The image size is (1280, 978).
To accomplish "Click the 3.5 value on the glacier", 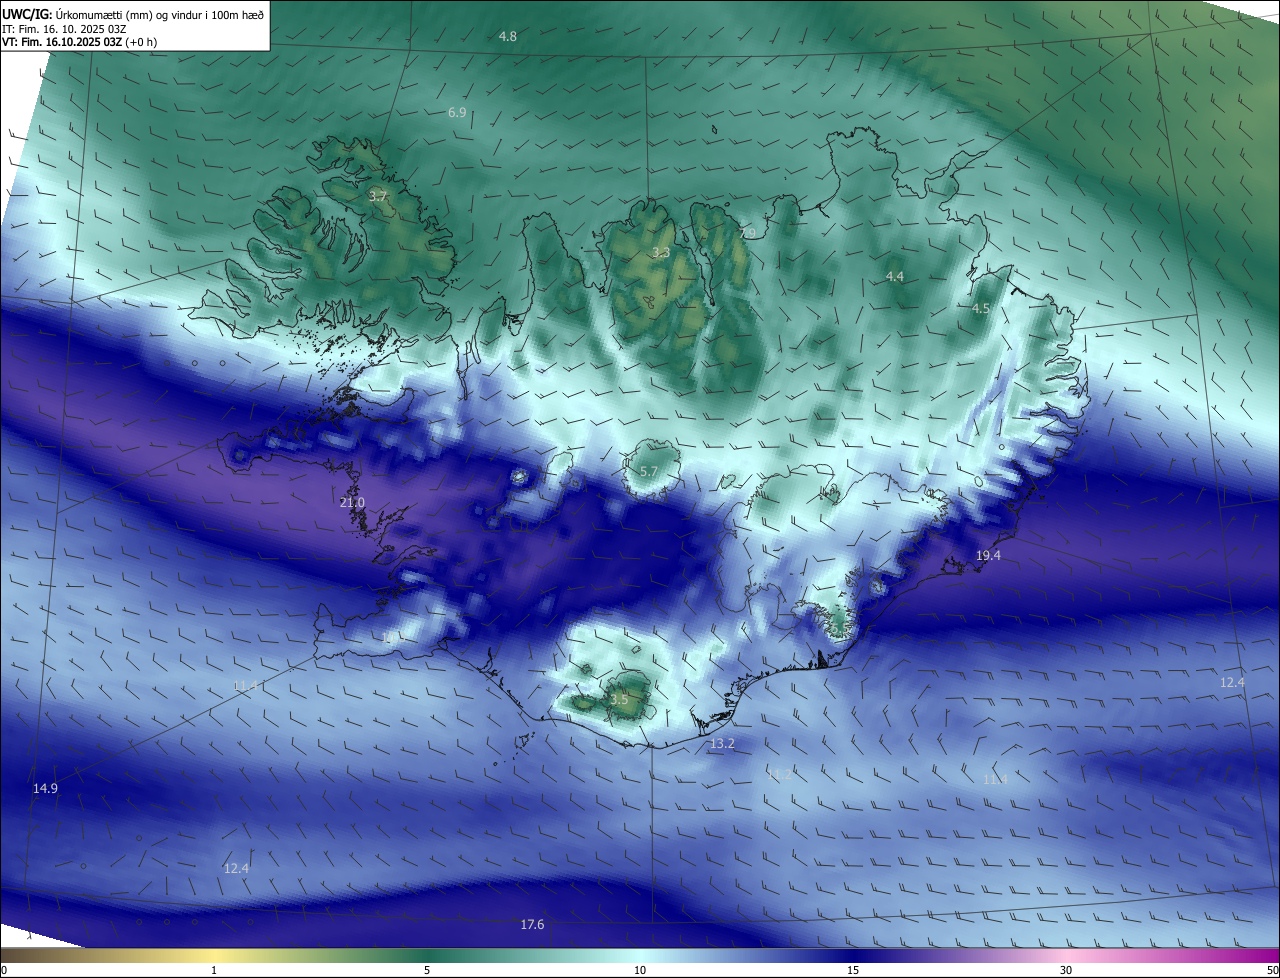I will [x=619, y=699].
